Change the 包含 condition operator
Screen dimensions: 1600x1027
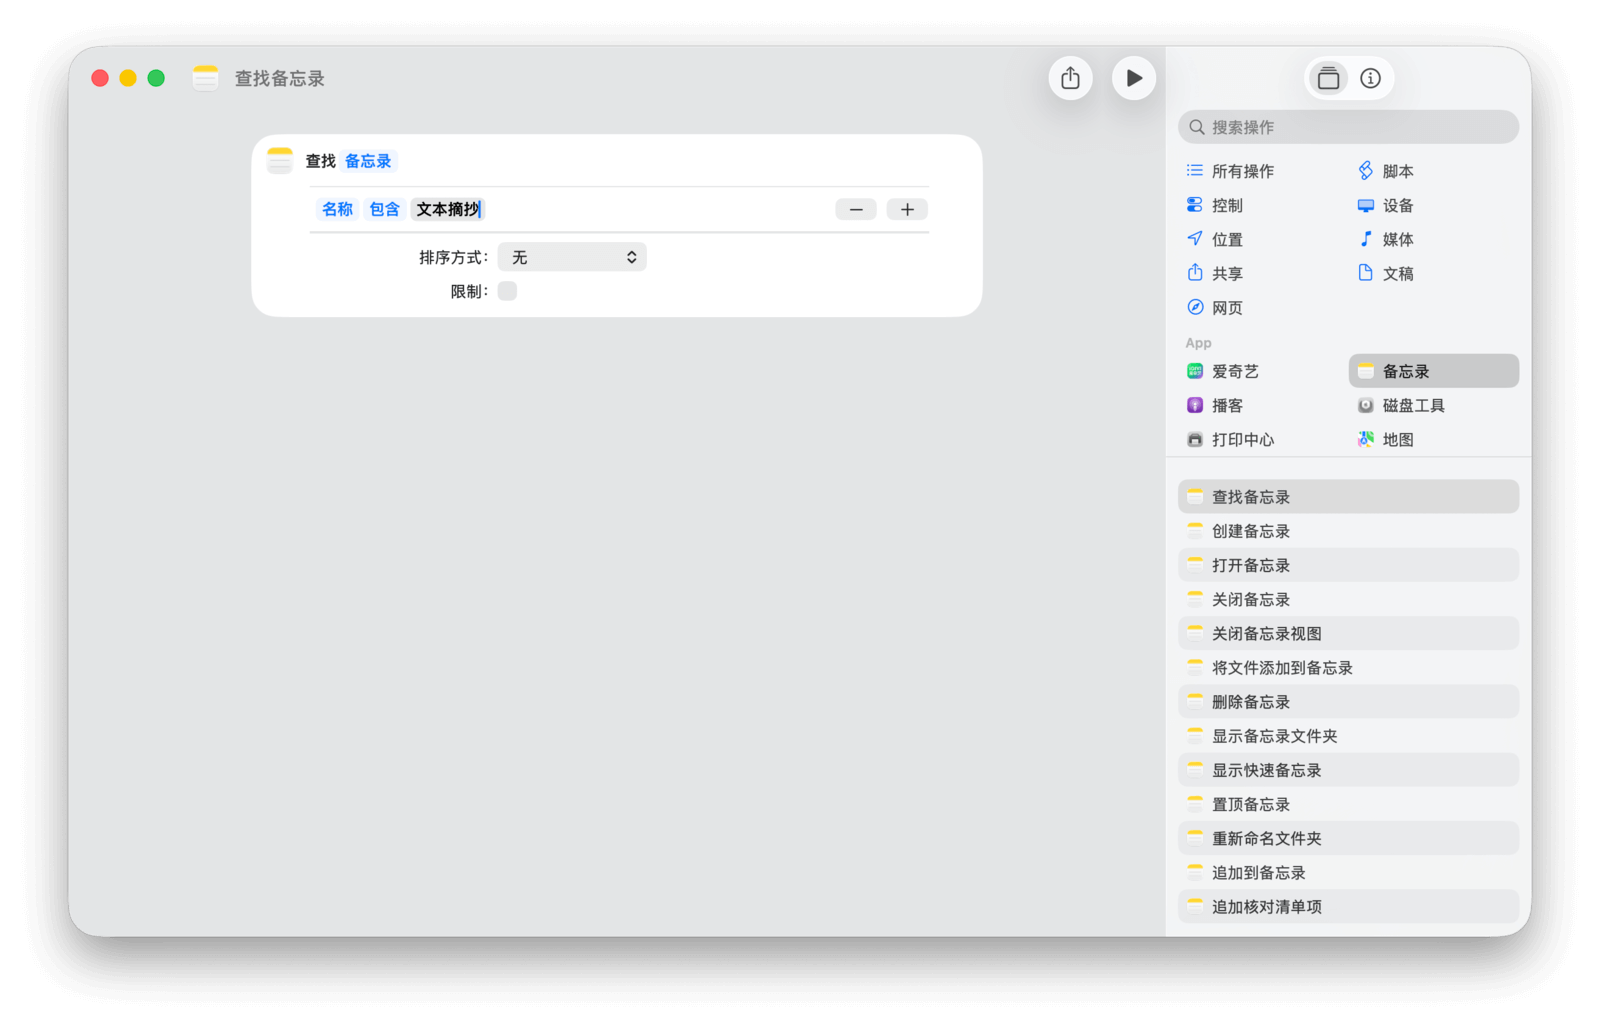(384, 209)
